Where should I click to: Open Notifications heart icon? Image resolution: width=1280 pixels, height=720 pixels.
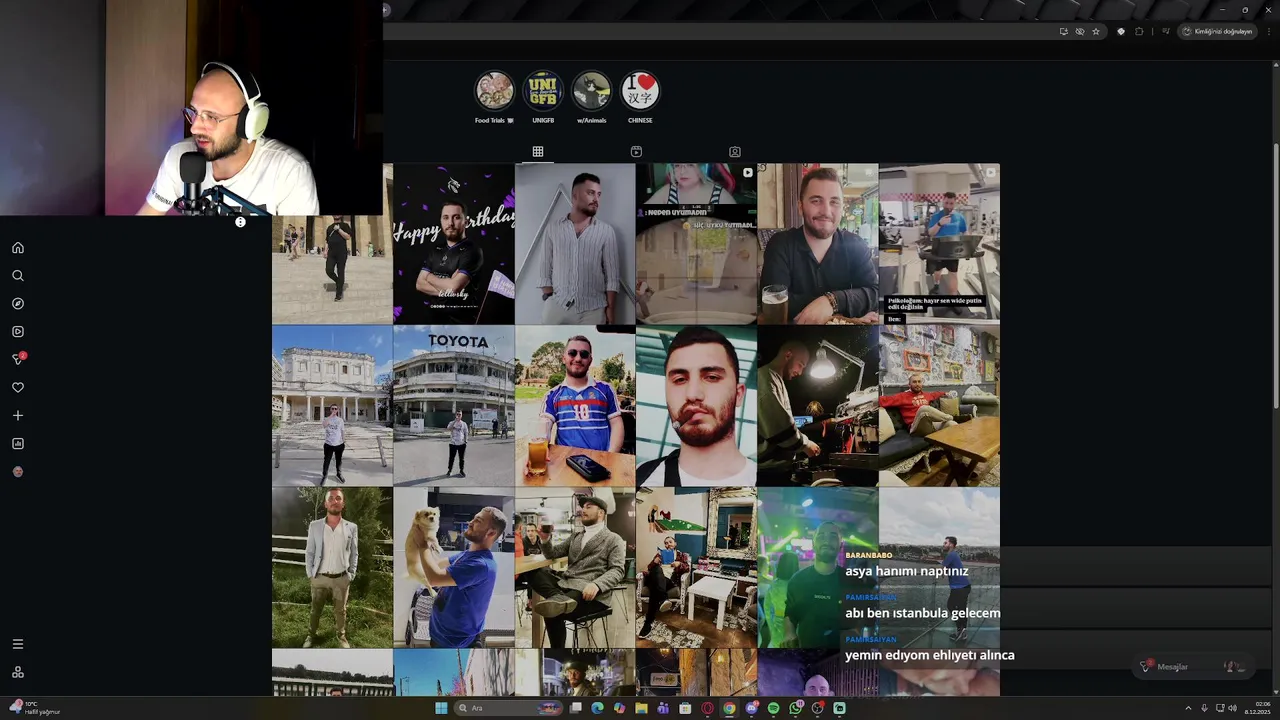coord(18,388)
